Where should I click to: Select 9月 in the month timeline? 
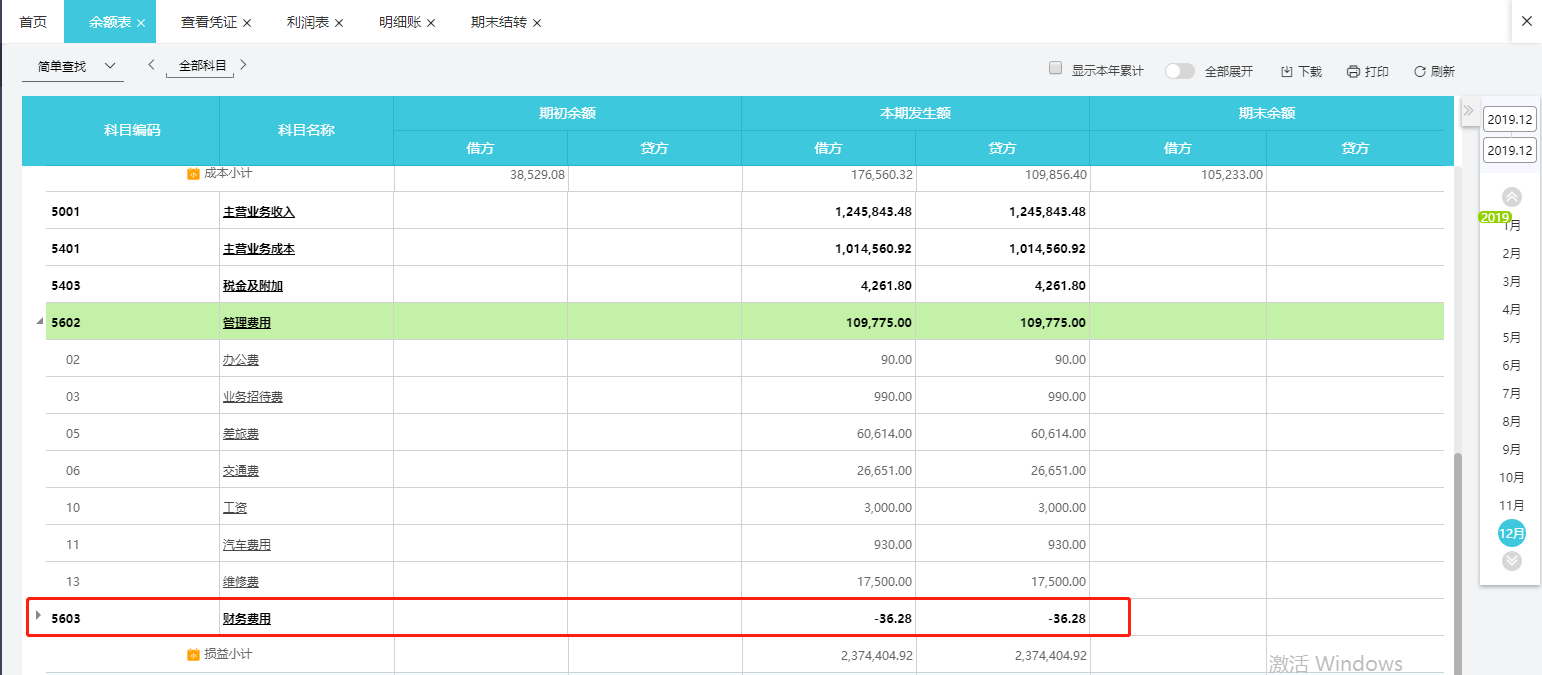tap(1512, 450)
